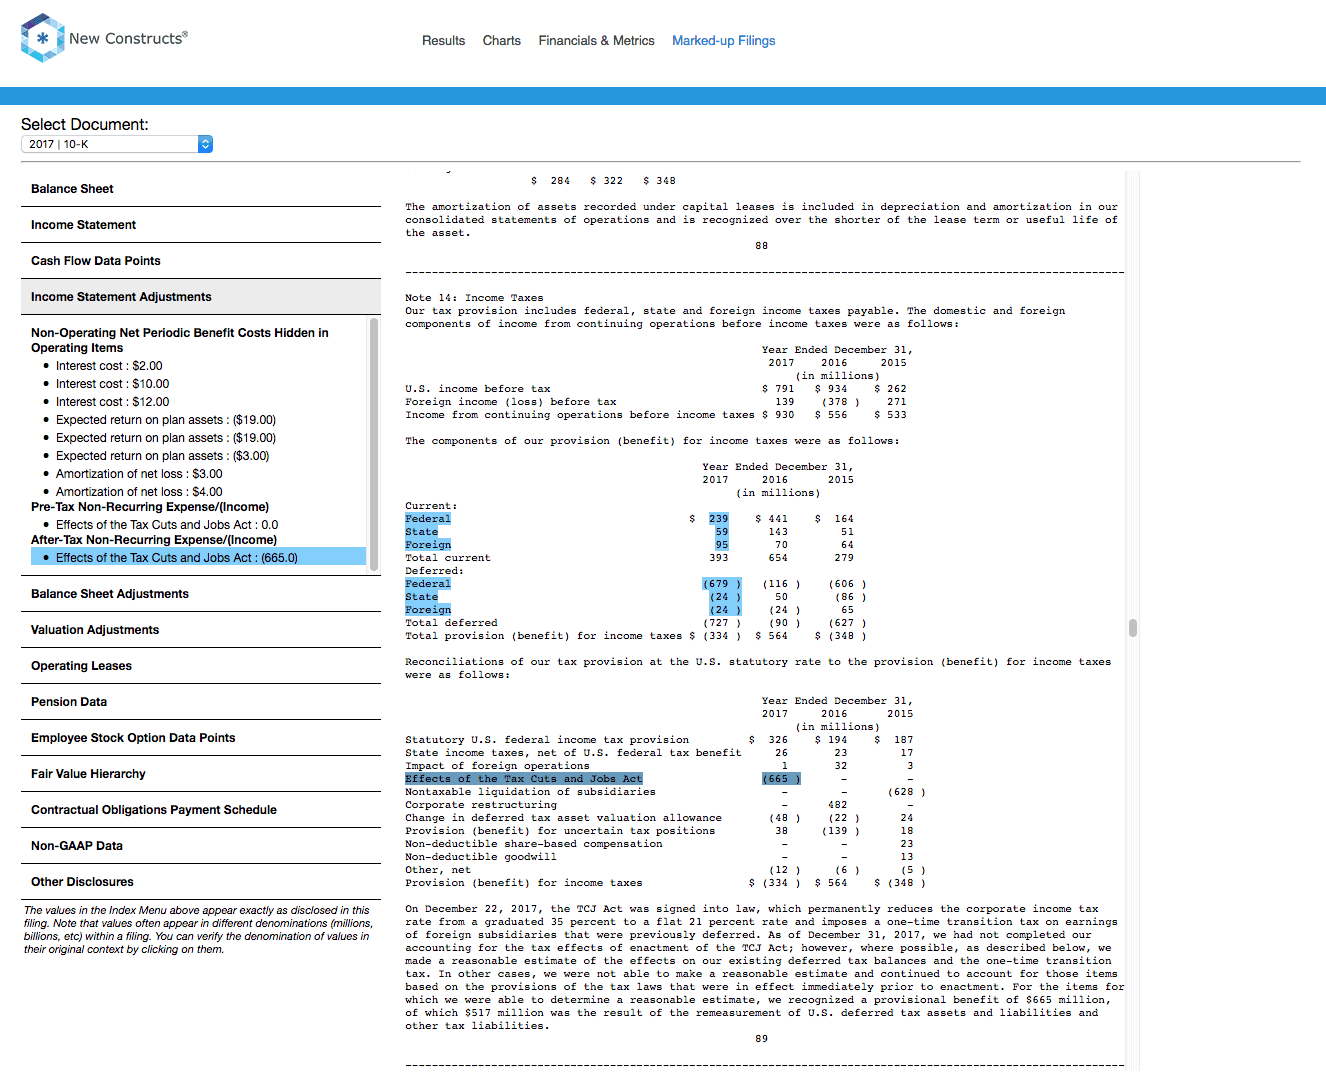Image resolution: width=1326 pixels, height=1085 pixels.
Task: Click the After-Tax Non-Recurring Expense/(Income) heading
Action: coord(154,540)
